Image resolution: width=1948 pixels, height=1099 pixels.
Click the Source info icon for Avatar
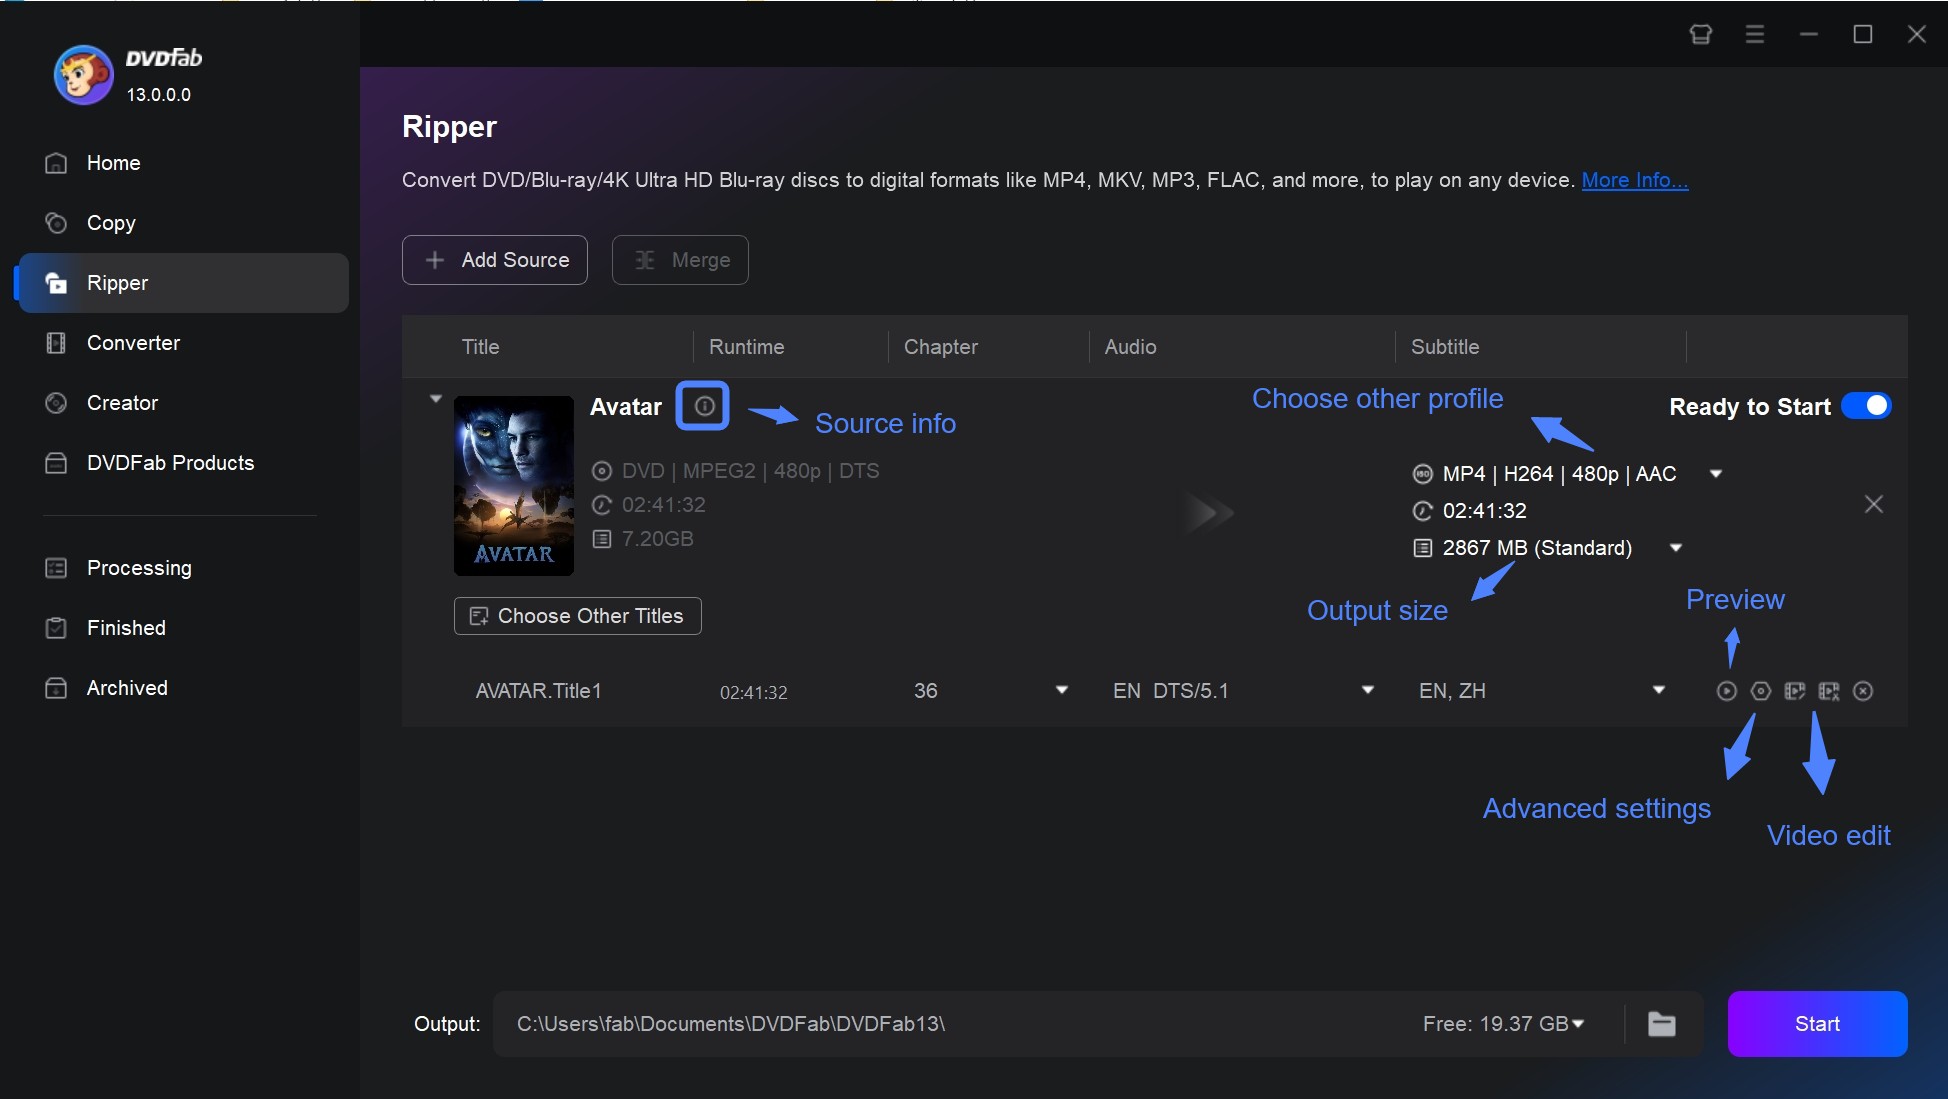(x=701, y=407)
